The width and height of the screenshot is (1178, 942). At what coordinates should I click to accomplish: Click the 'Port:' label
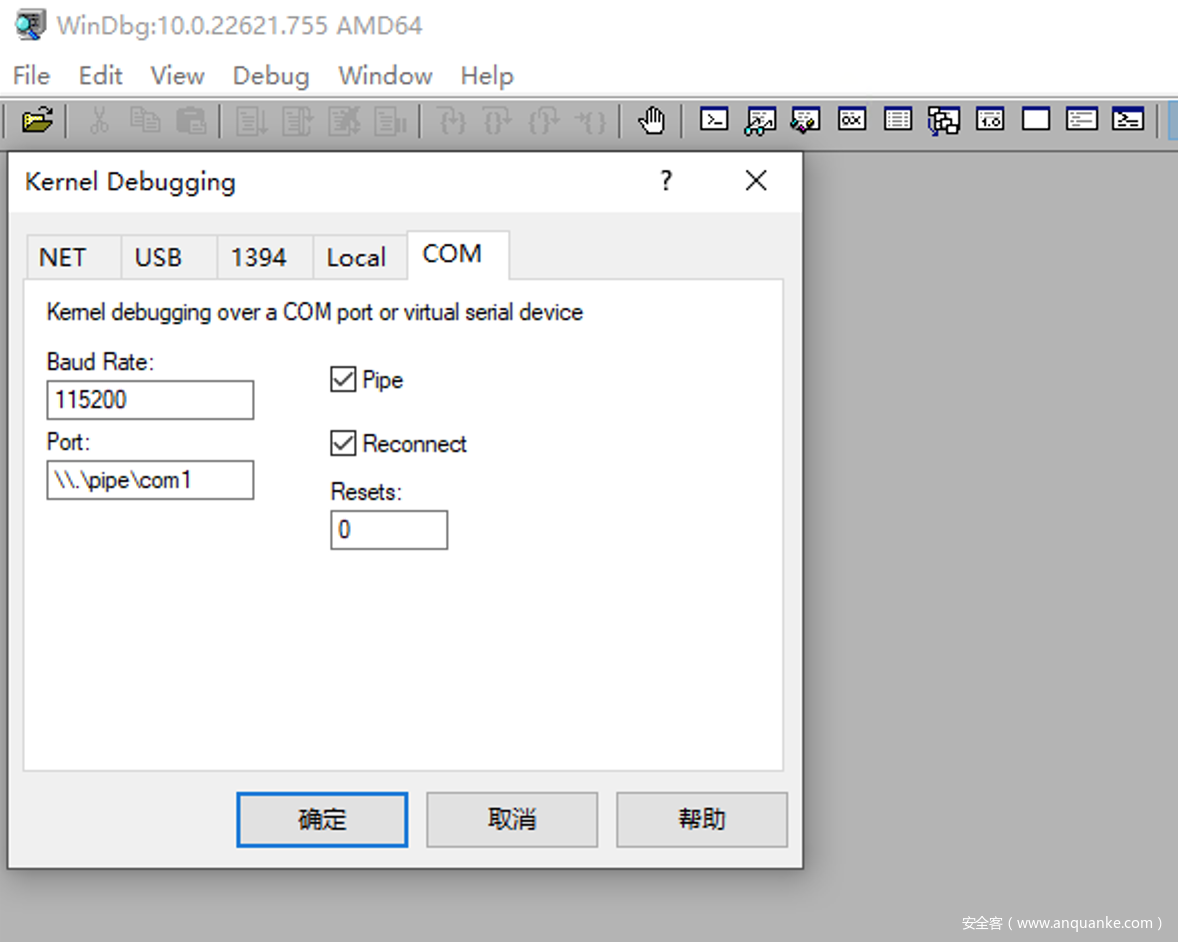[x=68, y=442]
